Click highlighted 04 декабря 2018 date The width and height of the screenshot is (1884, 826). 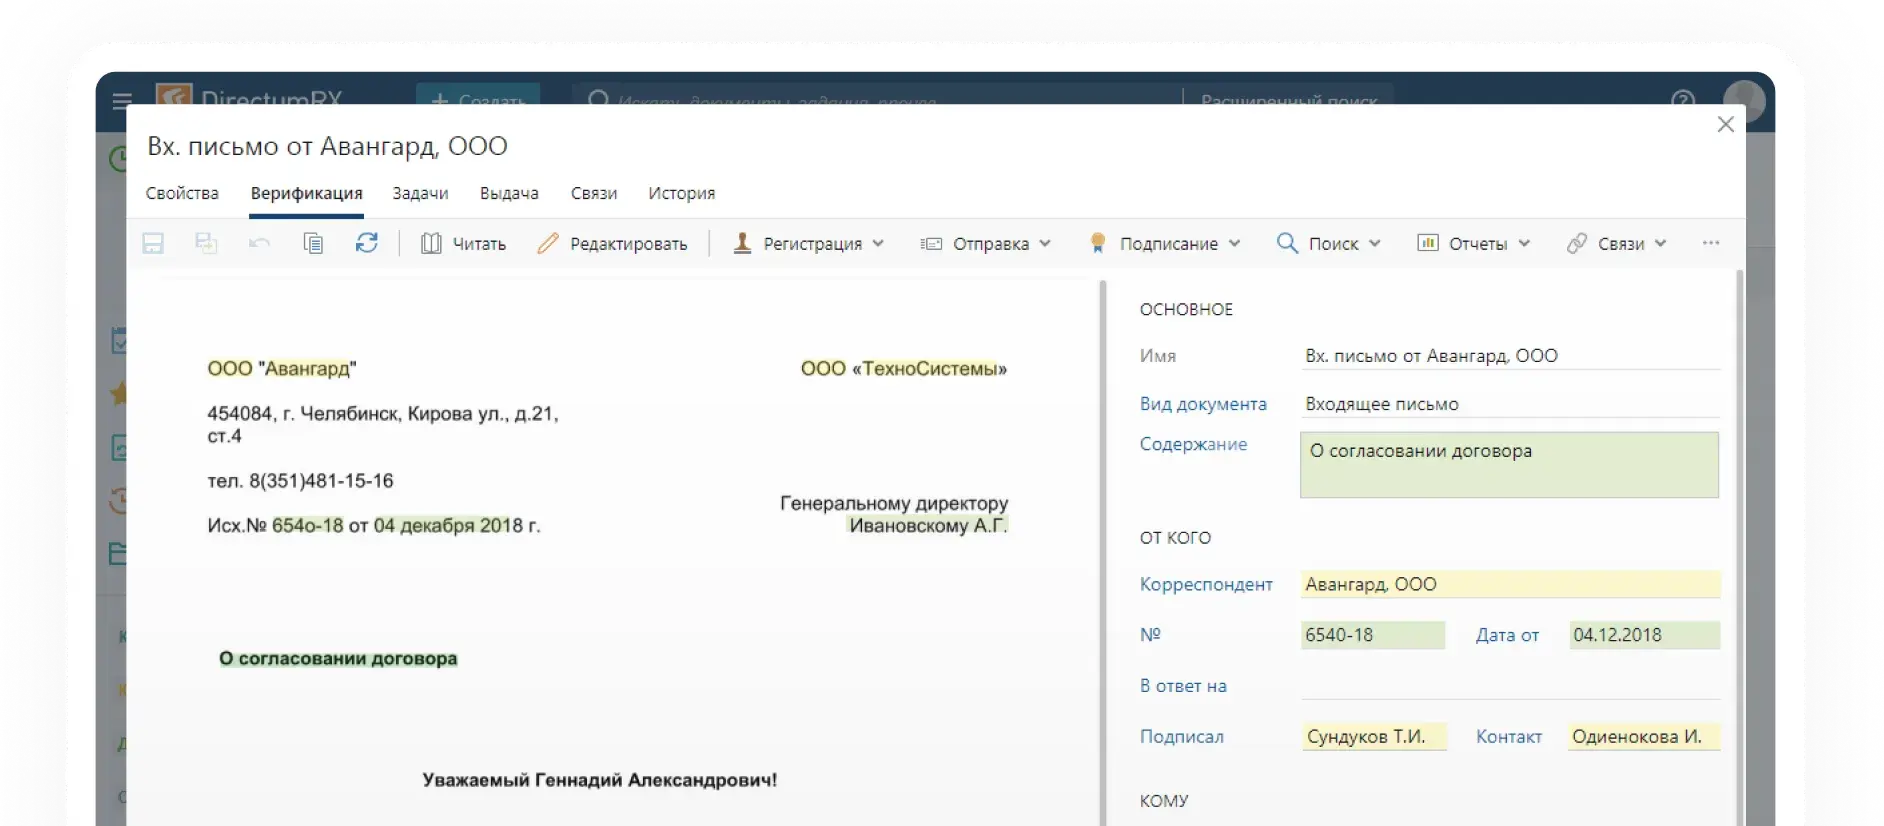[448, 526]
